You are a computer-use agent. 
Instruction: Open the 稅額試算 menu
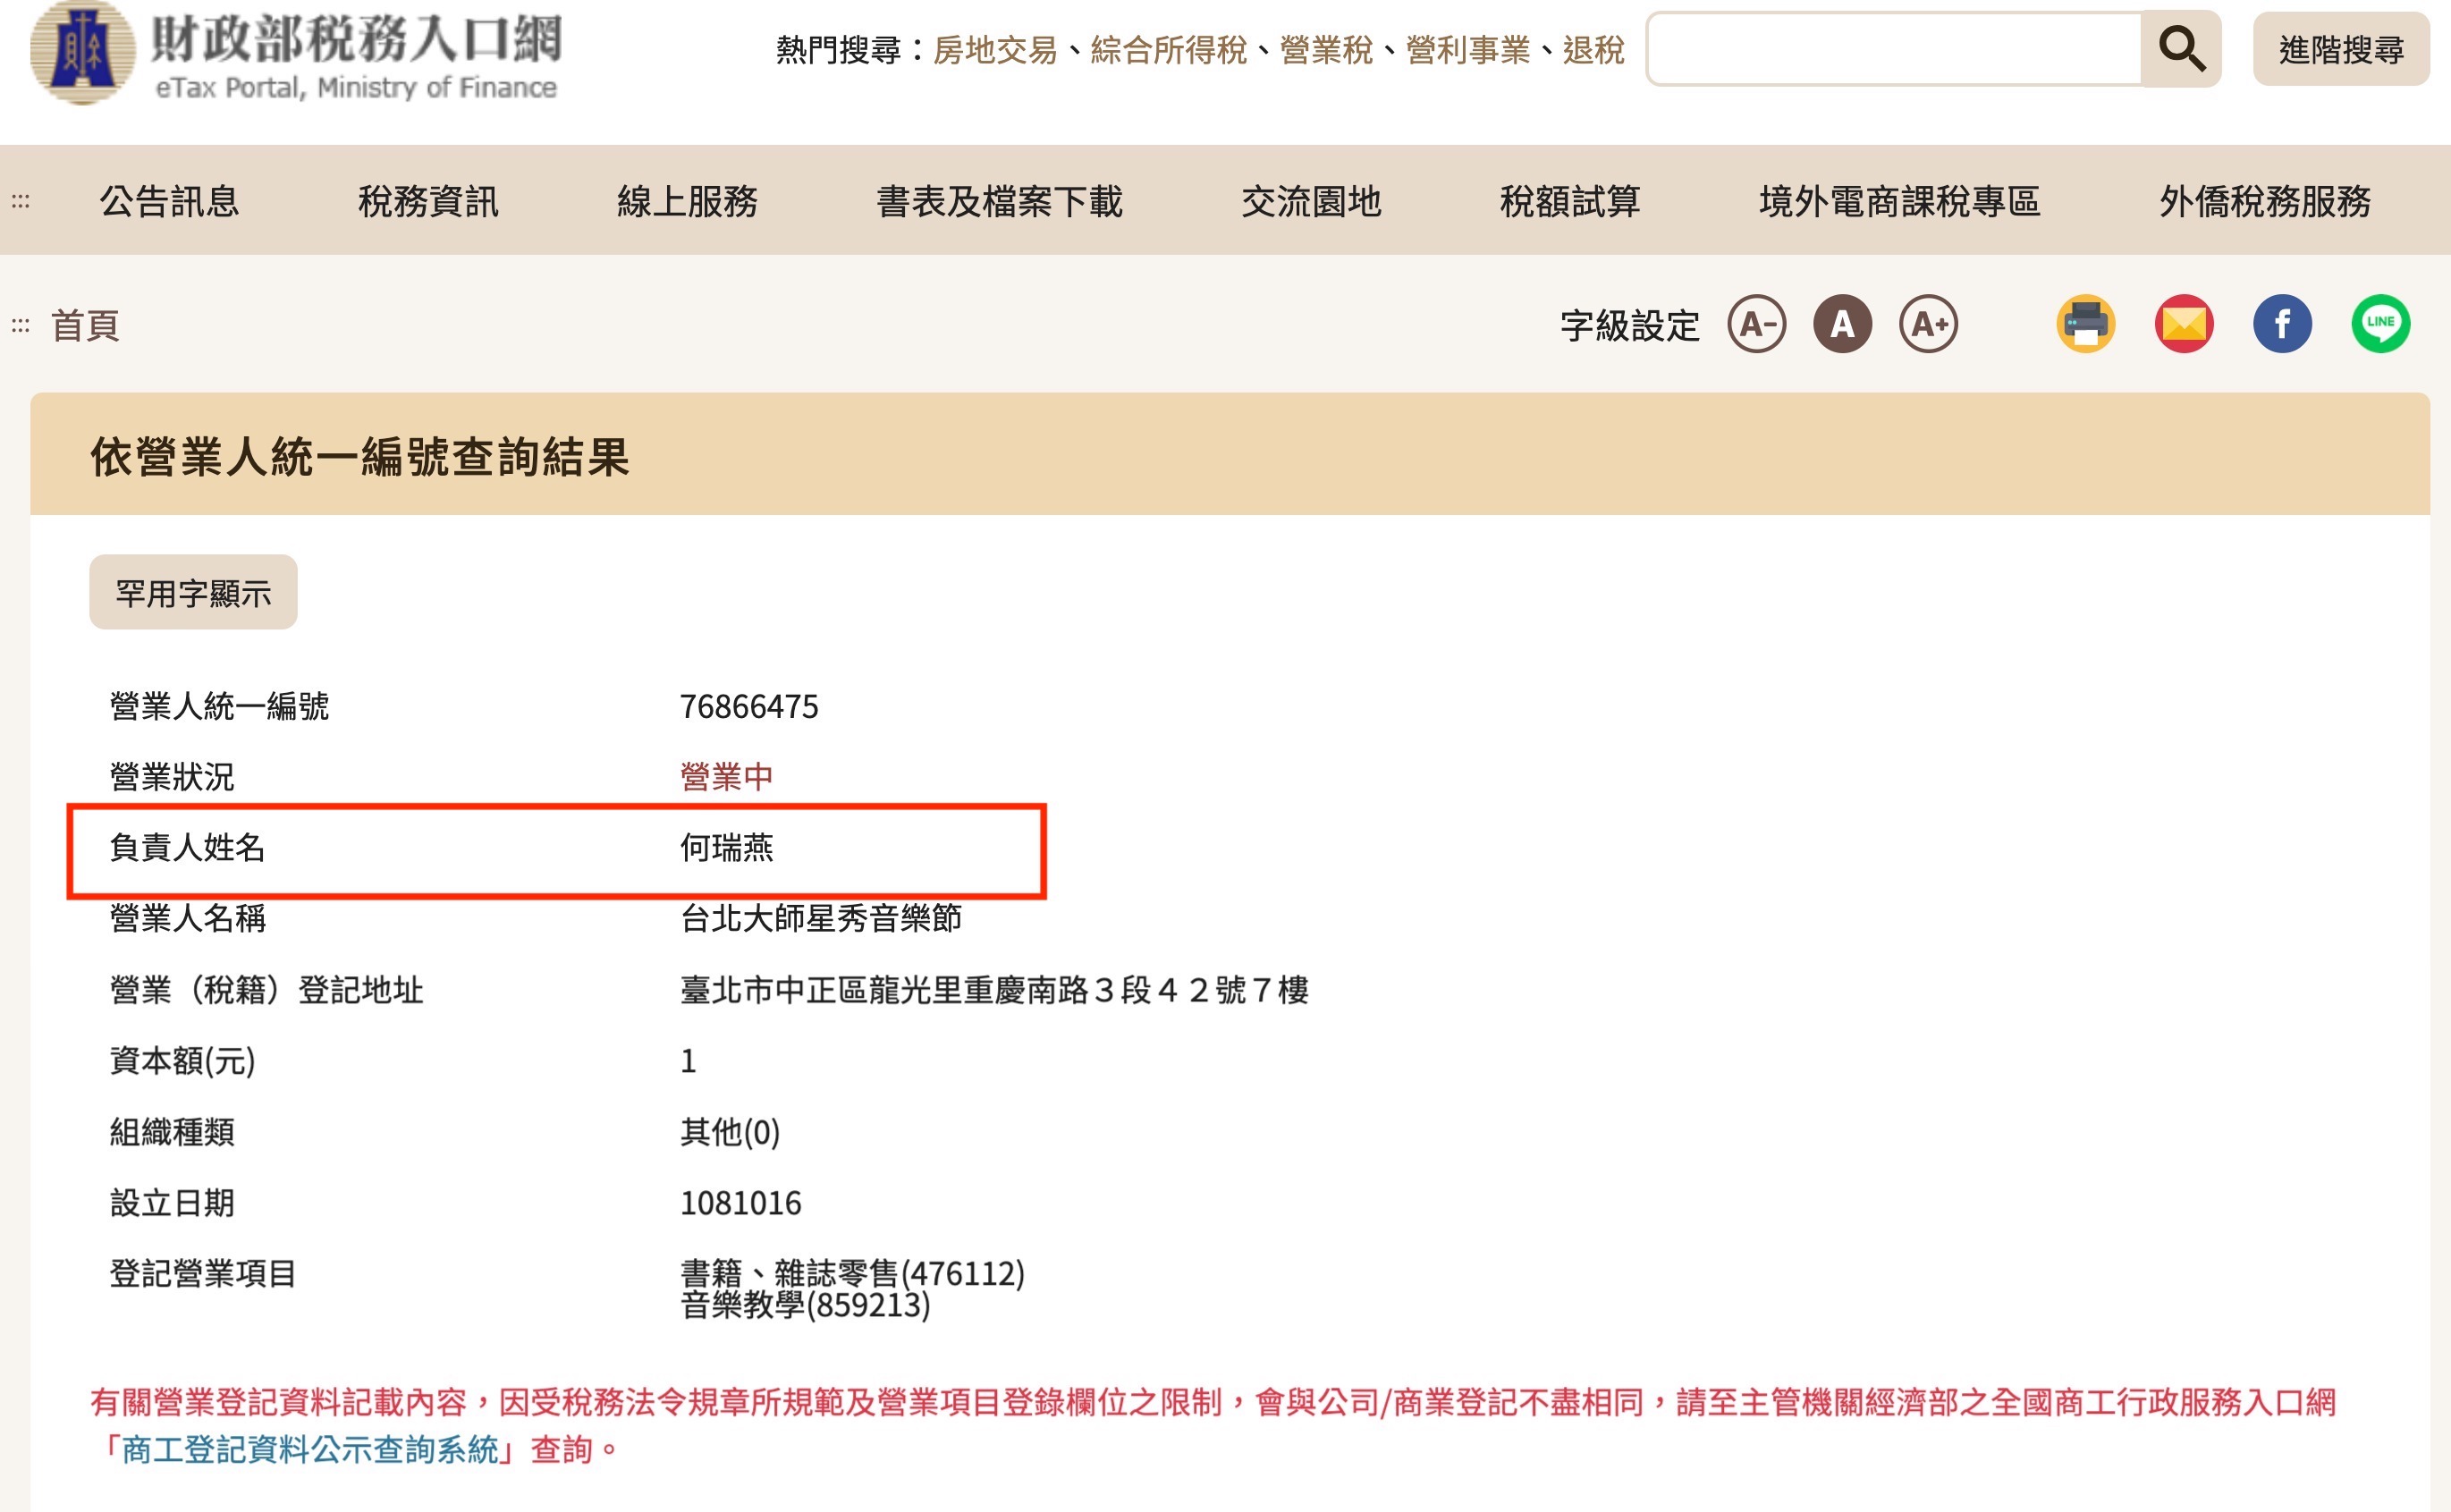click(x=1570, y=201)
